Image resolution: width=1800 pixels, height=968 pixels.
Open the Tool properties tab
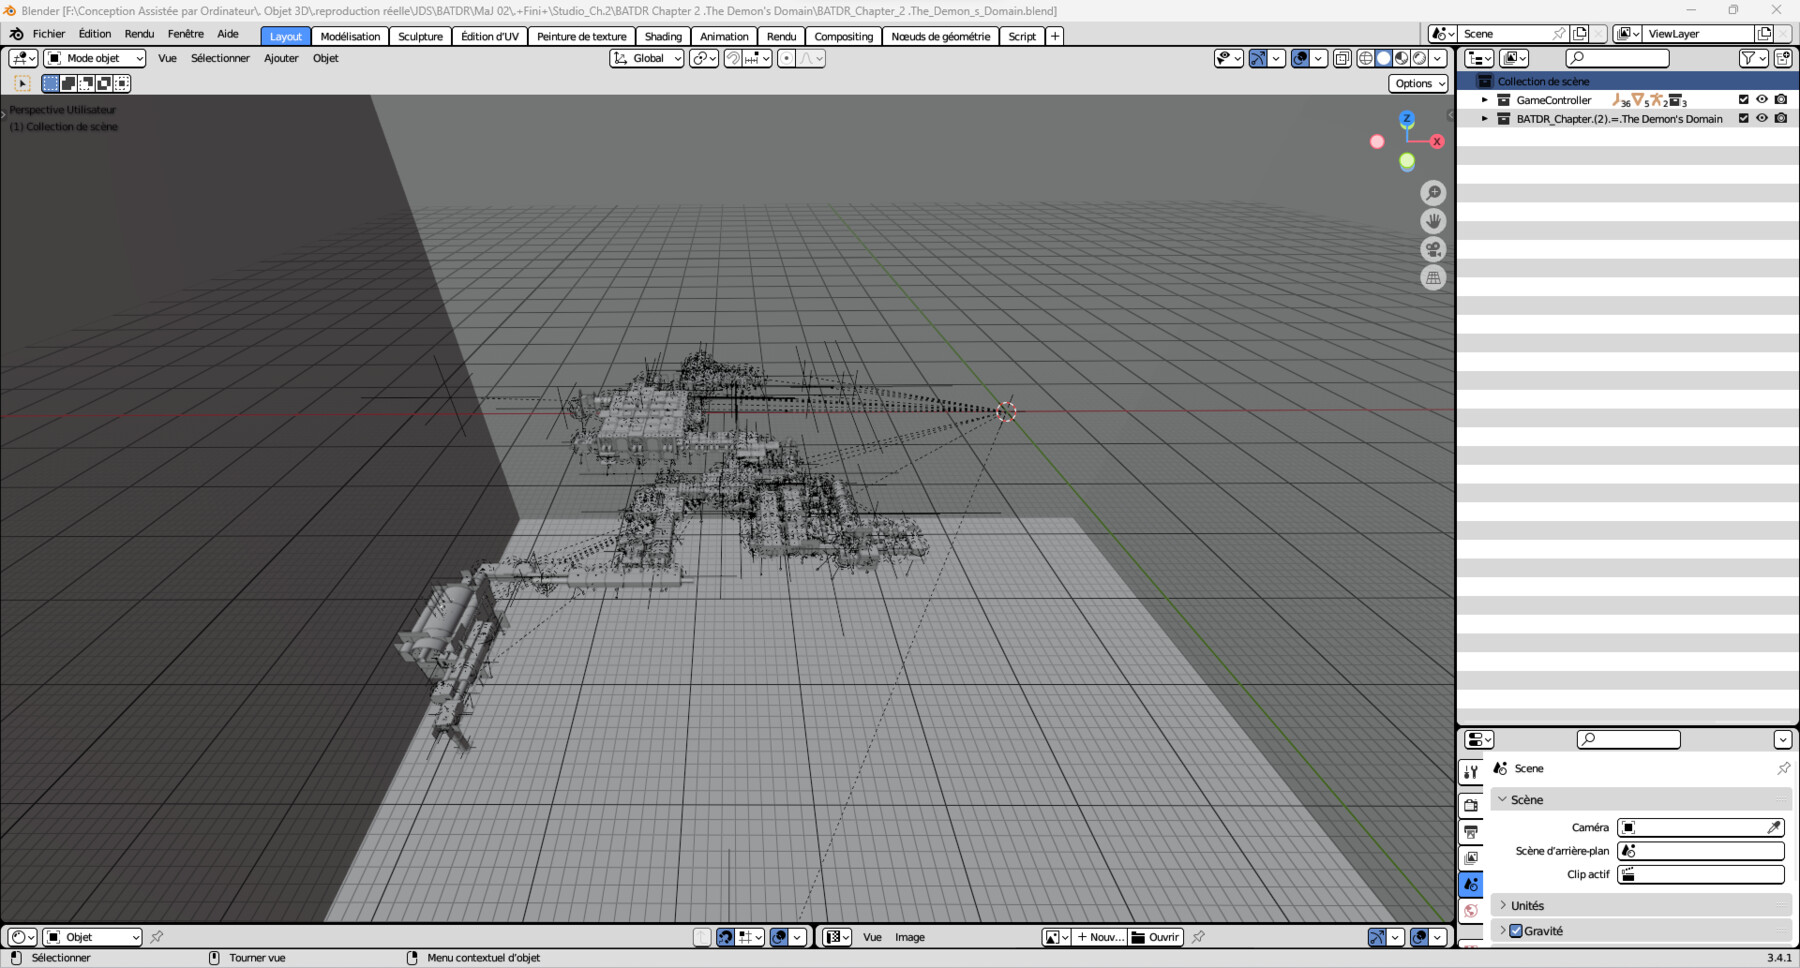[1471, 772]
